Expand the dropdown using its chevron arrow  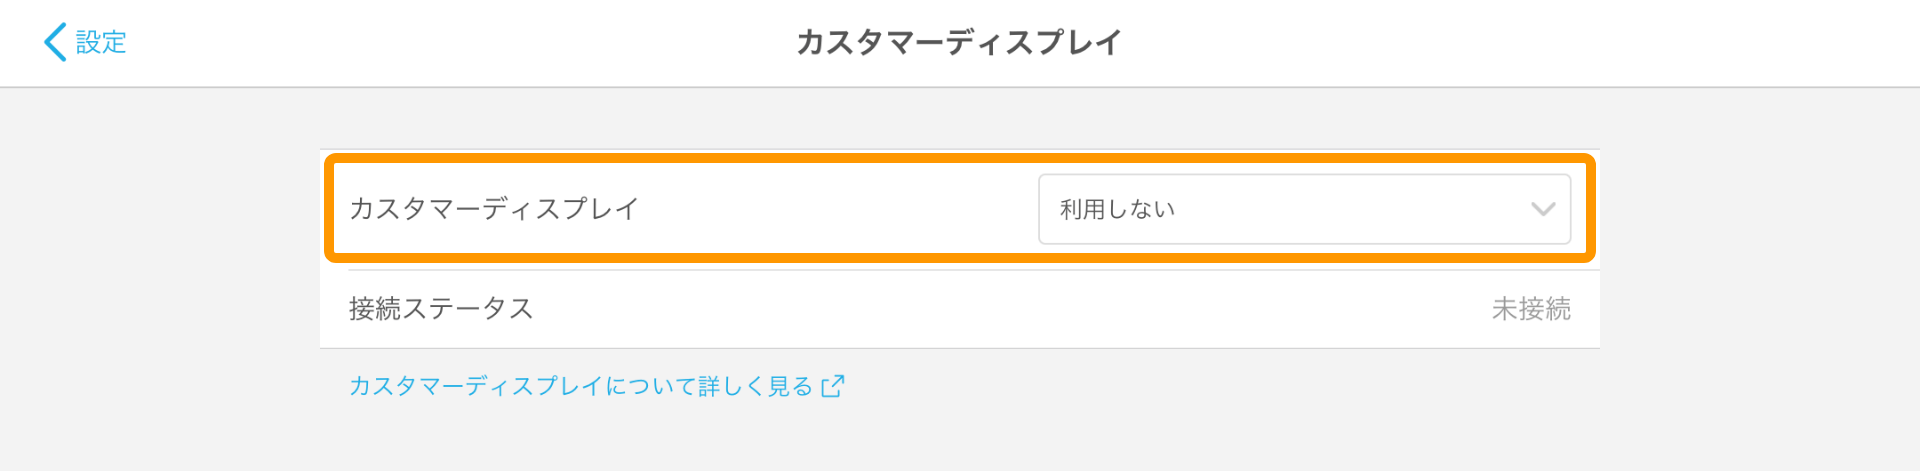(x=1543, y=209)
